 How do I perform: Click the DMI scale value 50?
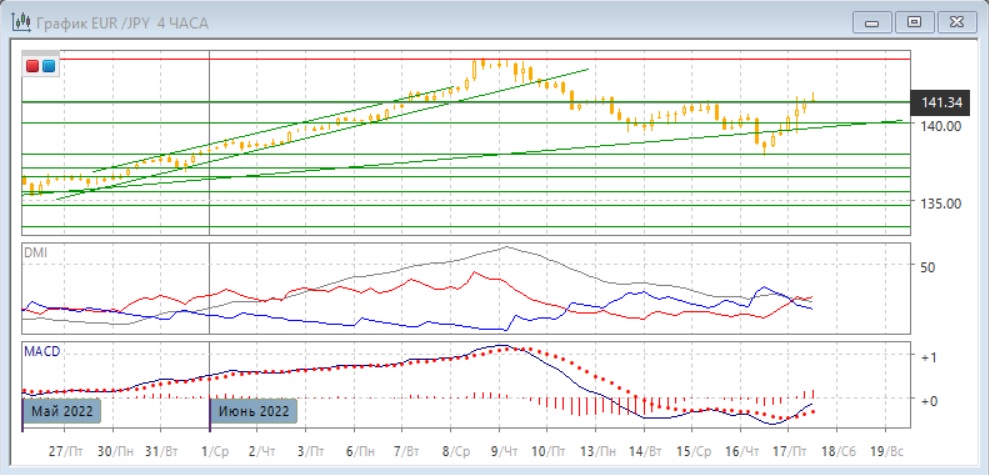pyautogui.click(x=927, y=267)
